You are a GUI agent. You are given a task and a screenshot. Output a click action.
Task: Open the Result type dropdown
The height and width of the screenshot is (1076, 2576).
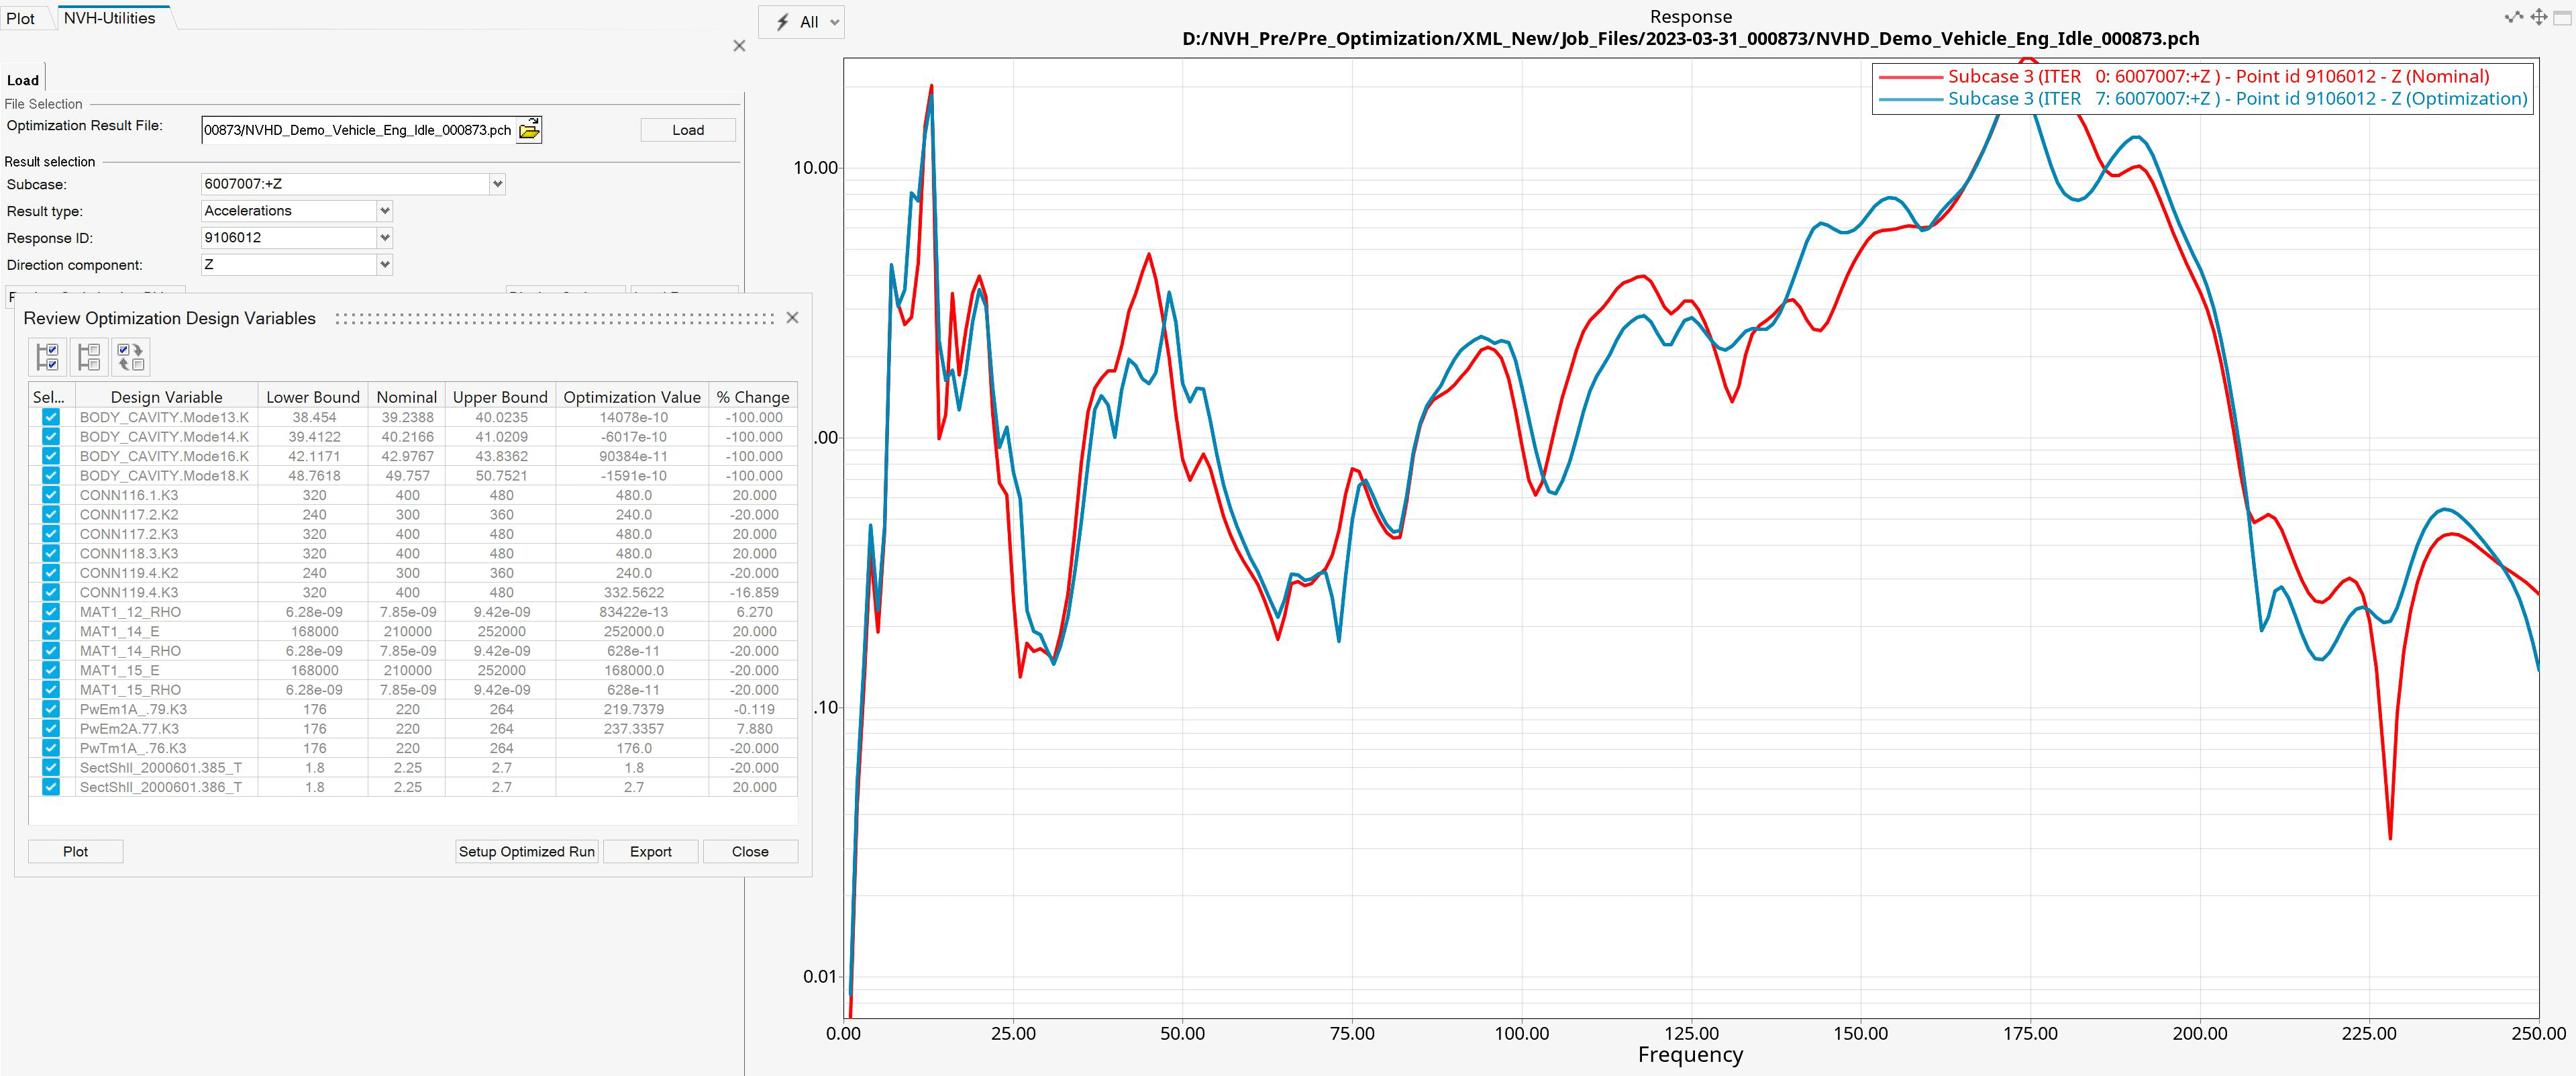[384, 211]
